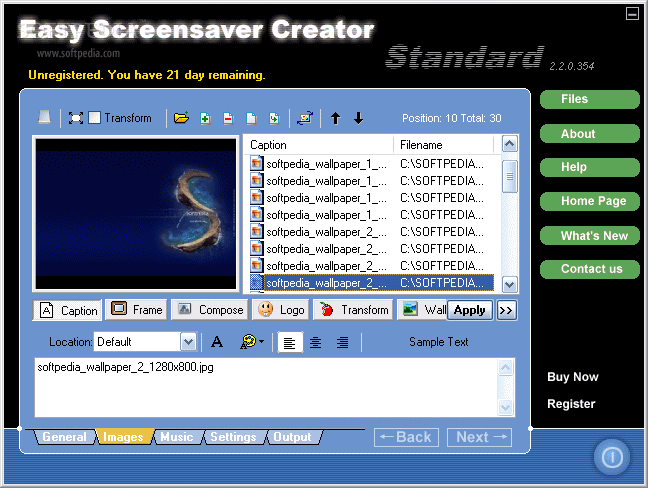Click the Contact us button
This screenshot has width=648, height=488.
click(x=590, y=269)
